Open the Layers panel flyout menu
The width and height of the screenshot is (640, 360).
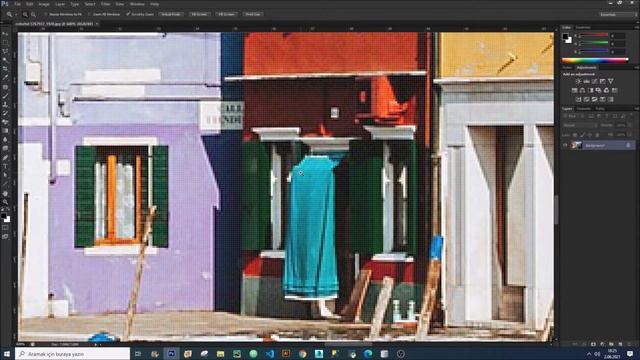point(636,109)
